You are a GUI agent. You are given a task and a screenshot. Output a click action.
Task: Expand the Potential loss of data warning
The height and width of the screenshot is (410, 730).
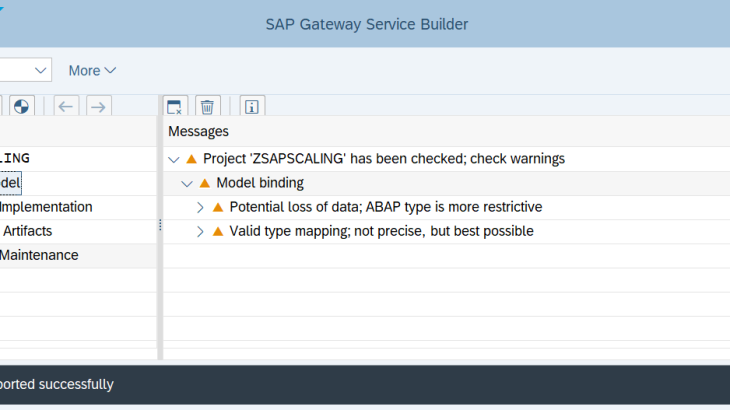(x=200, y=207)
